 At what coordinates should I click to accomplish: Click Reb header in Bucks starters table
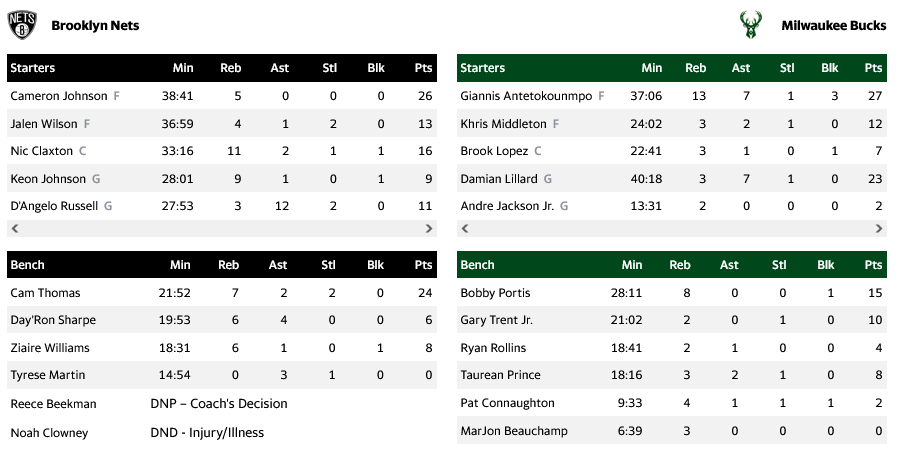coord(695,68)
